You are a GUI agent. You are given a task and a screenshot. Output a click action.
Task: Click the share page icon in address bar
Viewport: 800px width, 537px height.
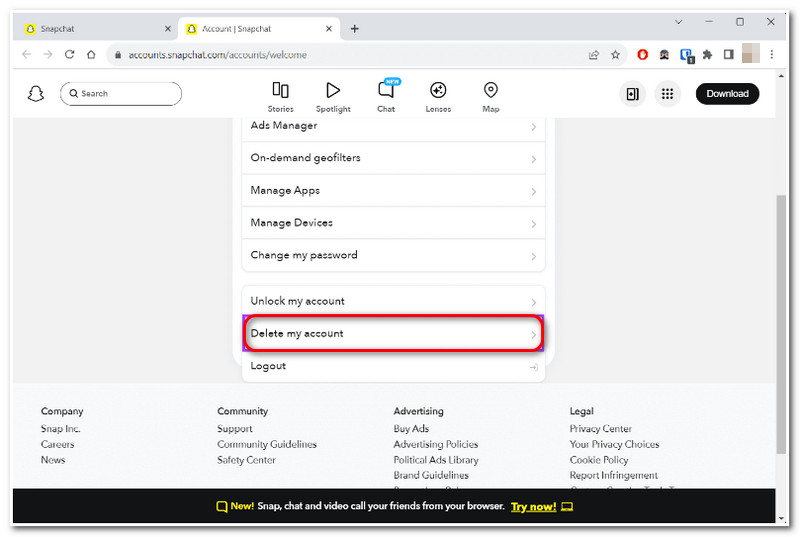(593, 55)
